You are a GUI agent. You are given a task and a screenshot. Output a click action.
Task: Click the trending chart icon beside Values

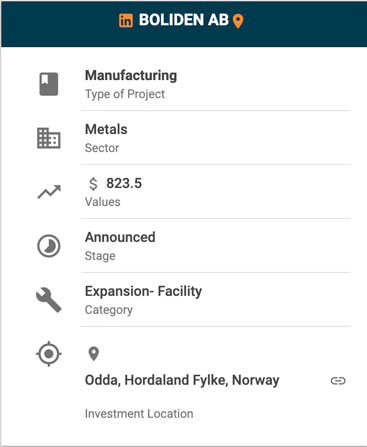[x=49, y=192]
